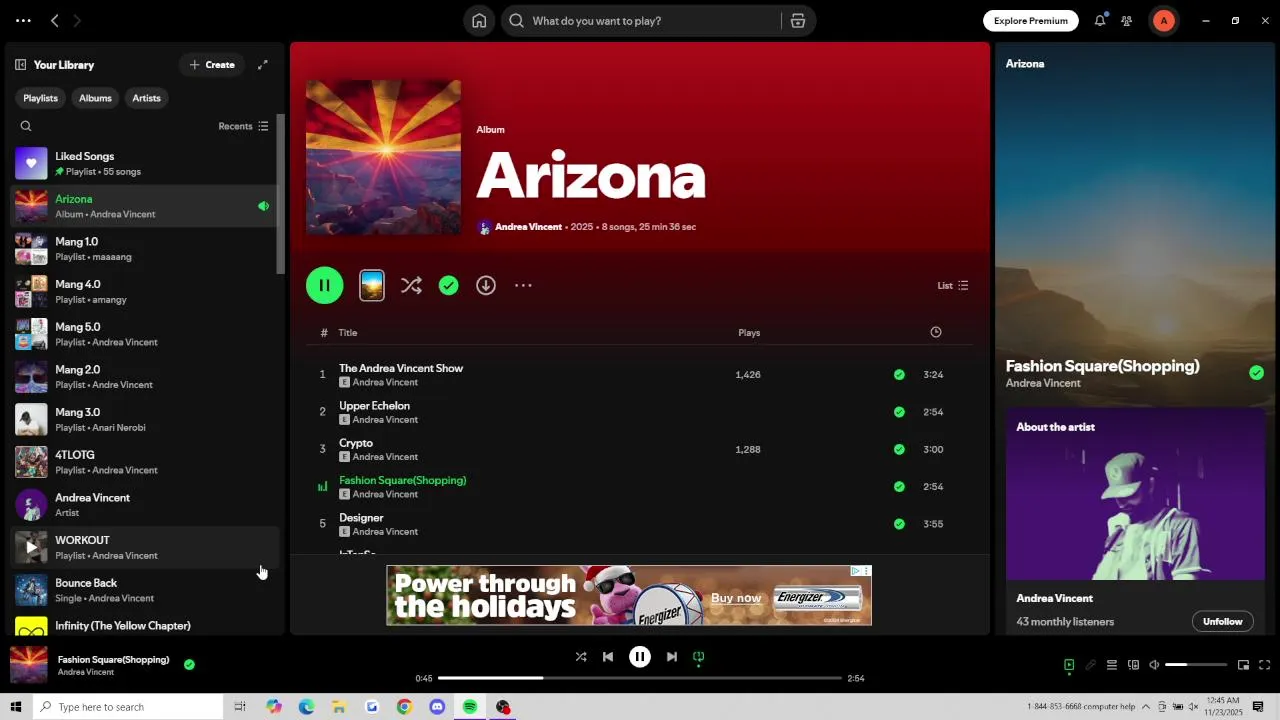Toggle saved check for Upper Echelon
Screen dimensions: 1280x720
[899, 412]
